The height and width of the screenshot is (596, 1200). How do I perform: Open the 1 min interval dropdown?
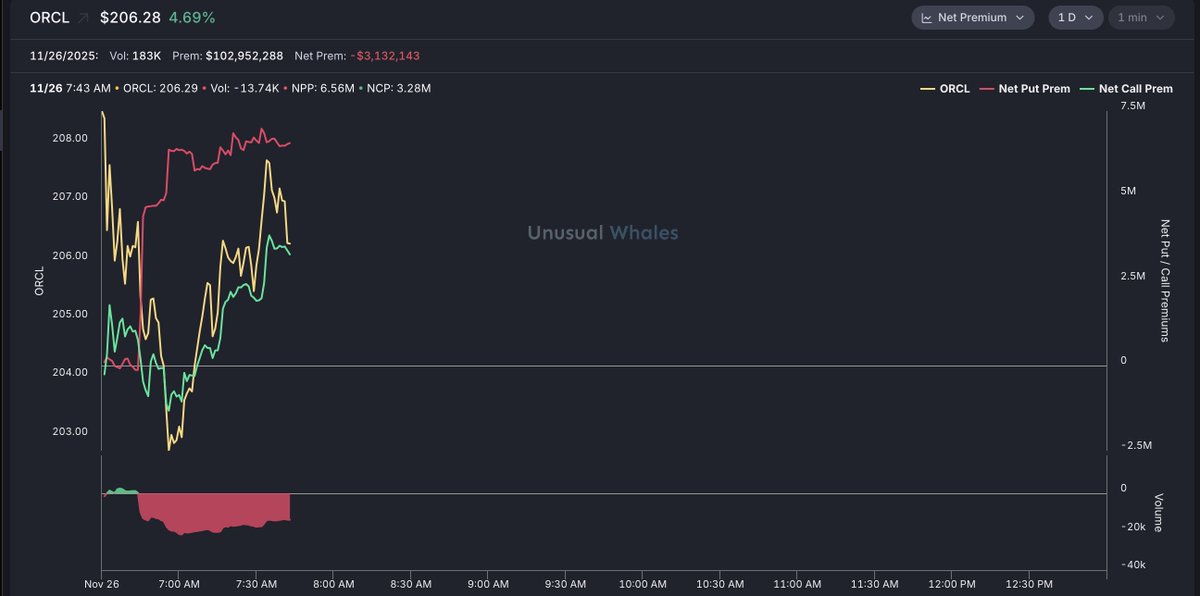pos(1141,18)
